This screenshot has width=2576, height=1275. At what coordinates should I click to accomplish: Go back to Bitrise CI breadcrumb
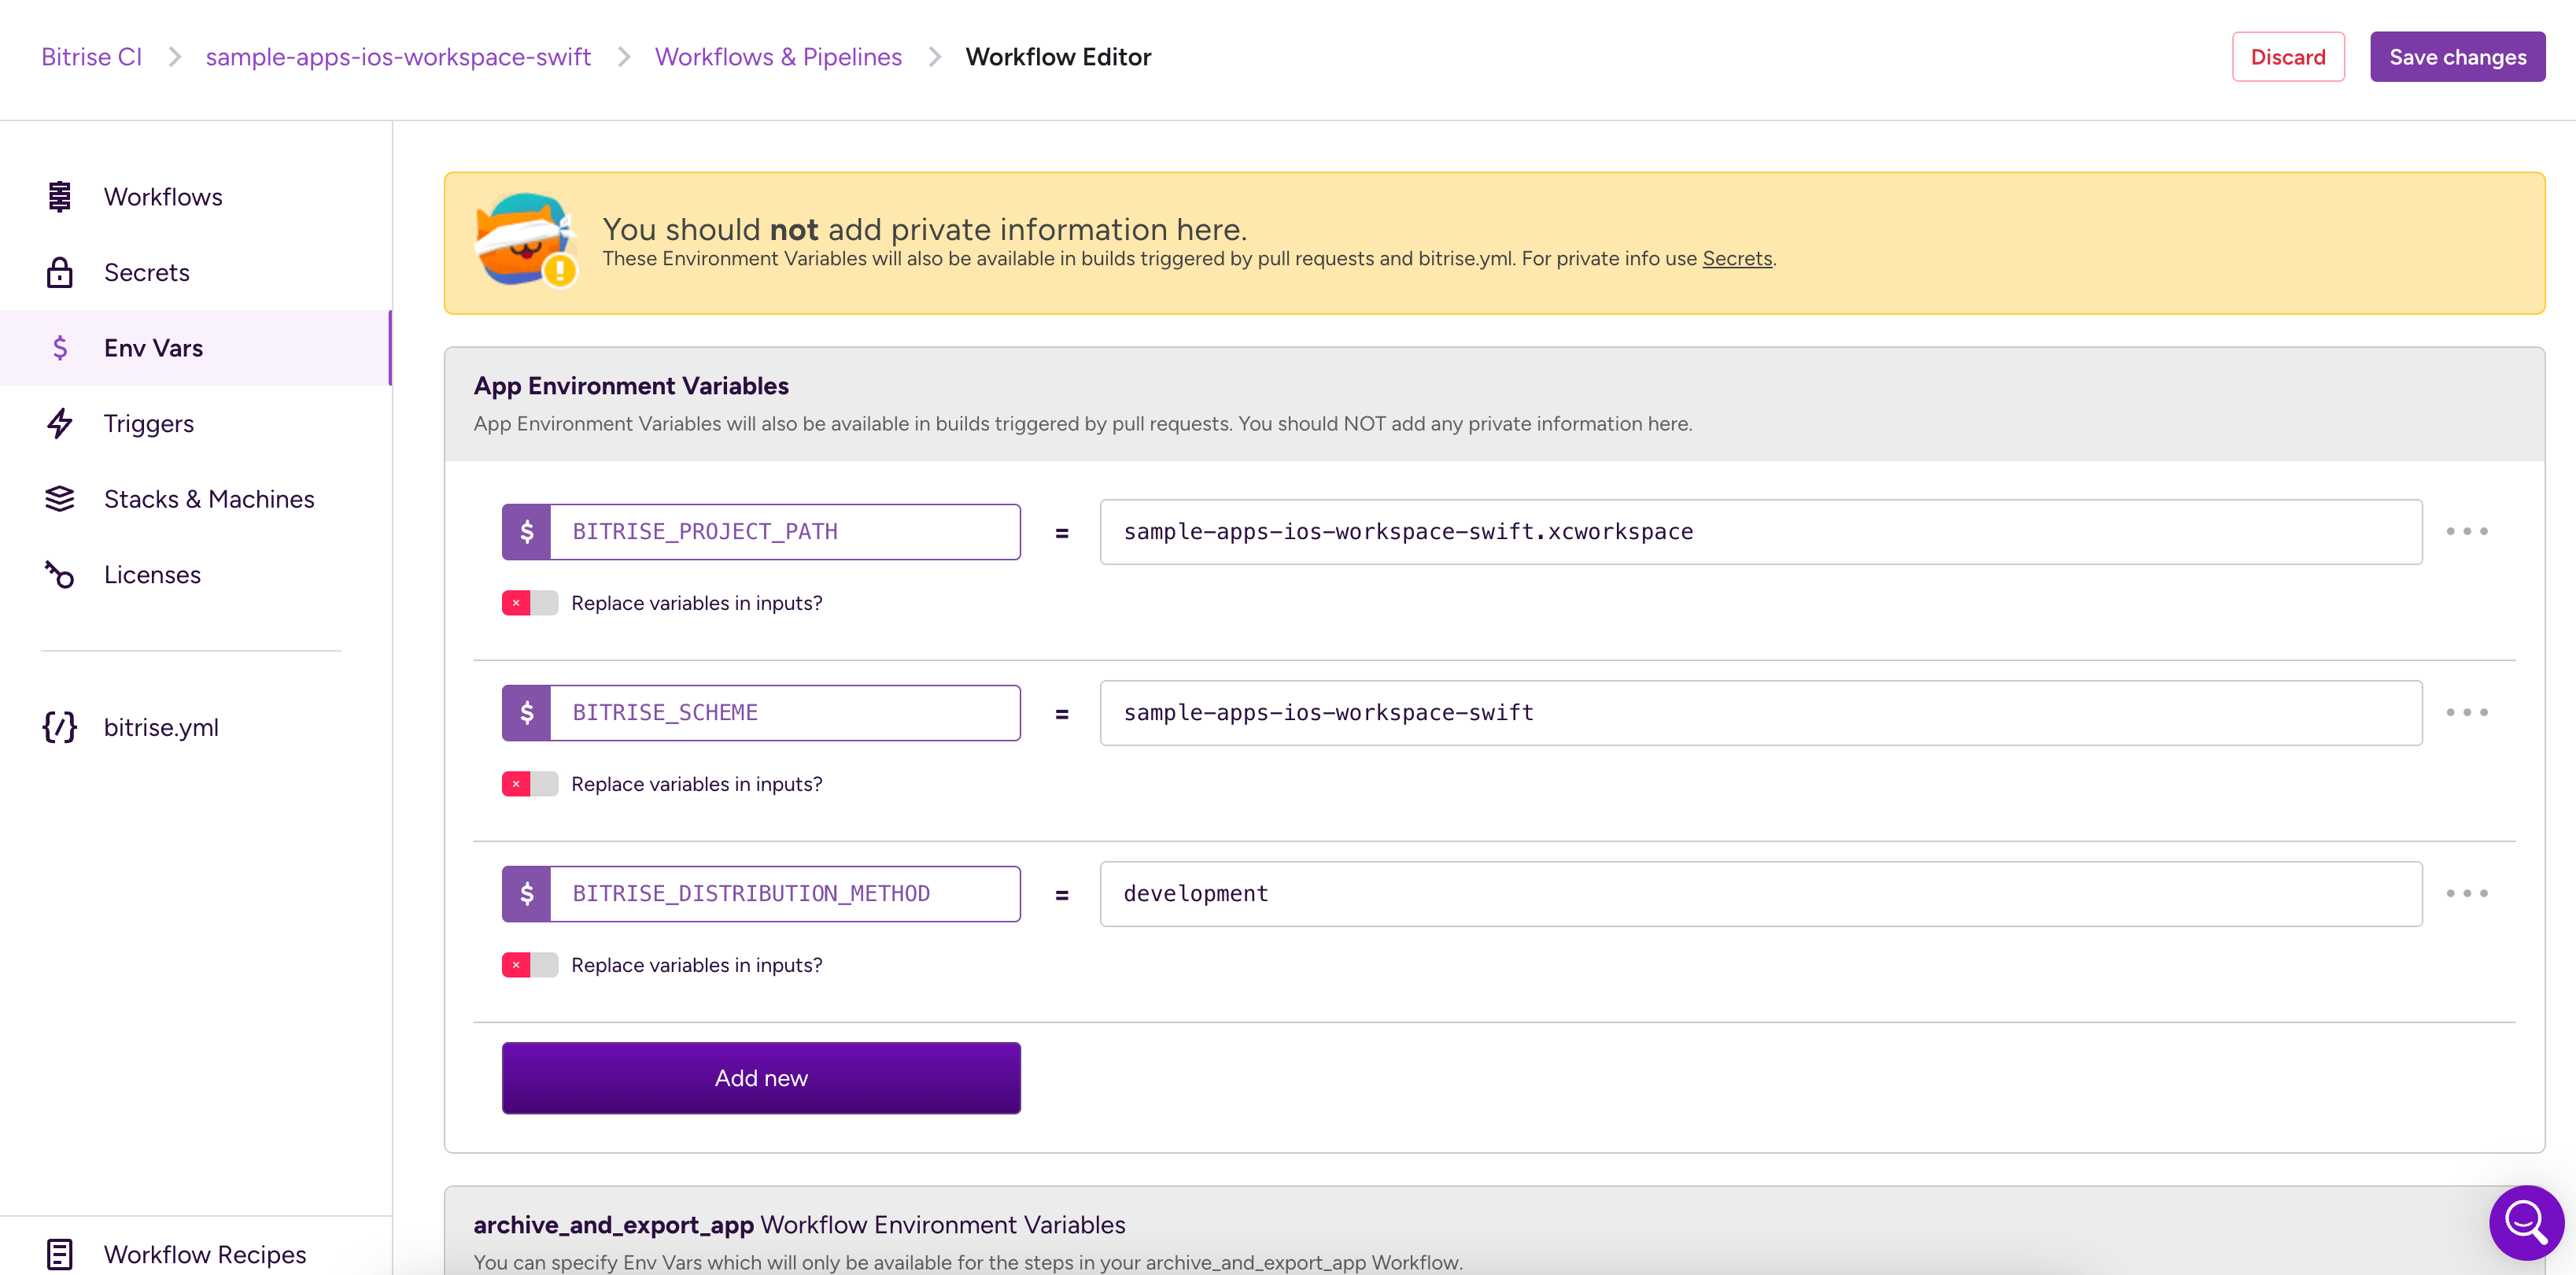coord(90,57)
